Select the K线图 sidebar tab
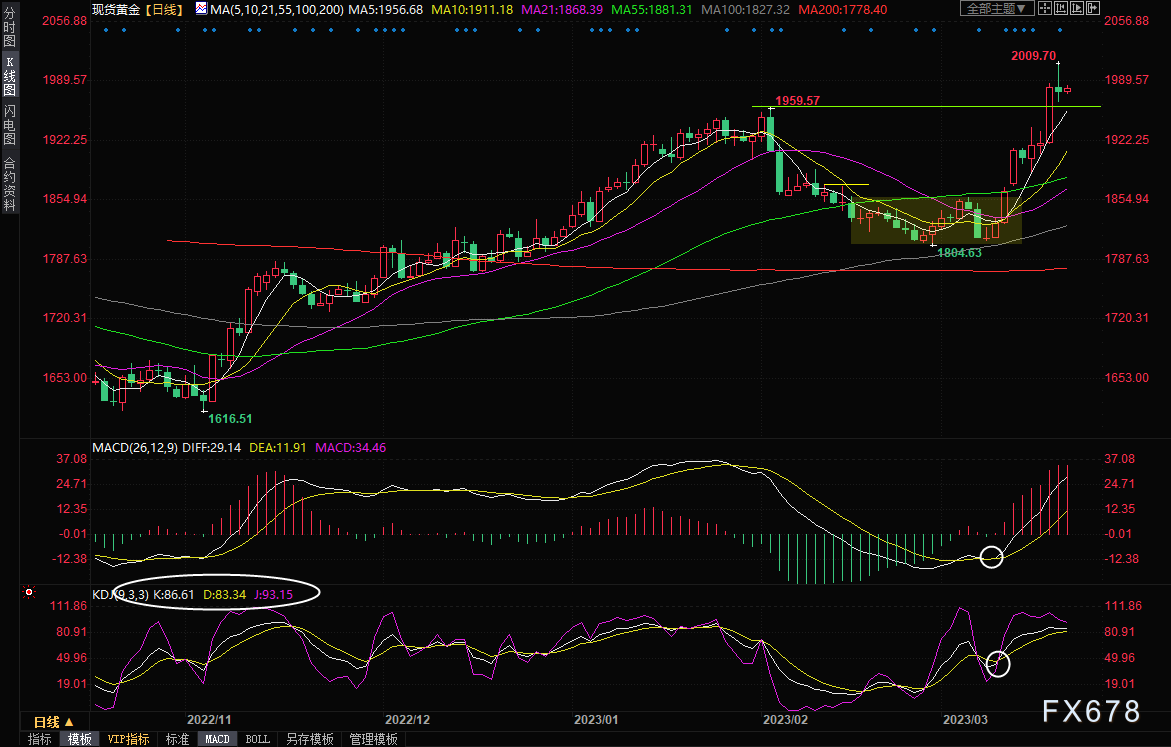1171x747 pixels. (9, 75)
